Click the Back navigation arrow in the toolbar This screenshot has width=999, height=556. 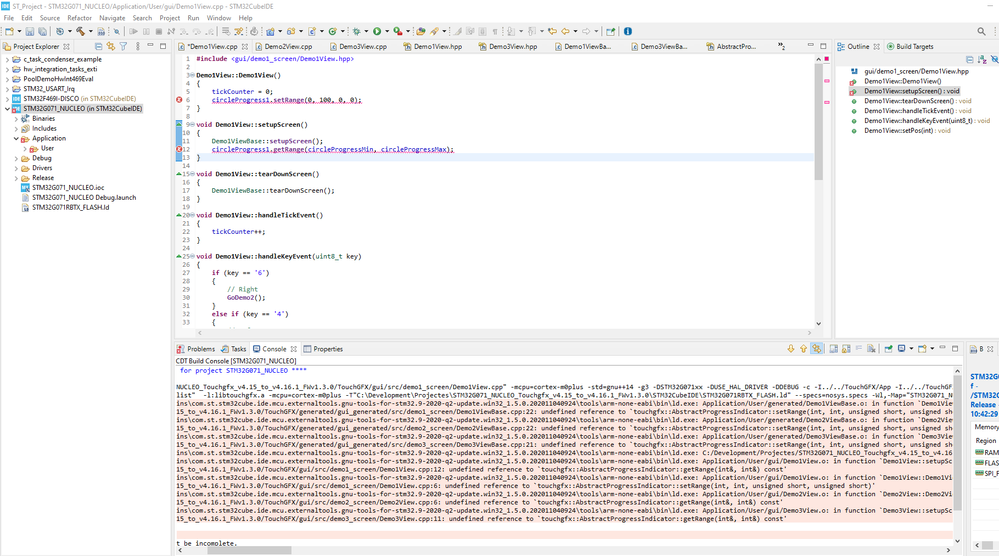click(565, 31)
